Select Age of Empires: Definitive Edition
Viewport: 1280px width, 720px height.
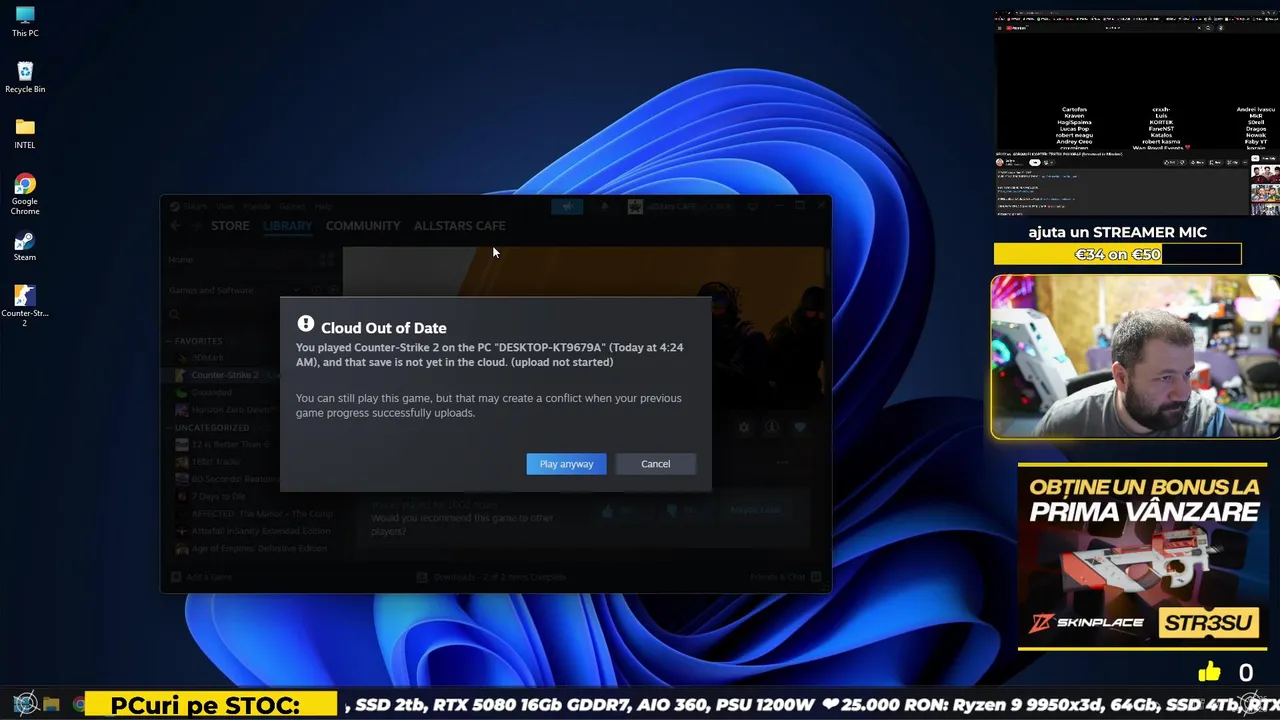[250, 548]
